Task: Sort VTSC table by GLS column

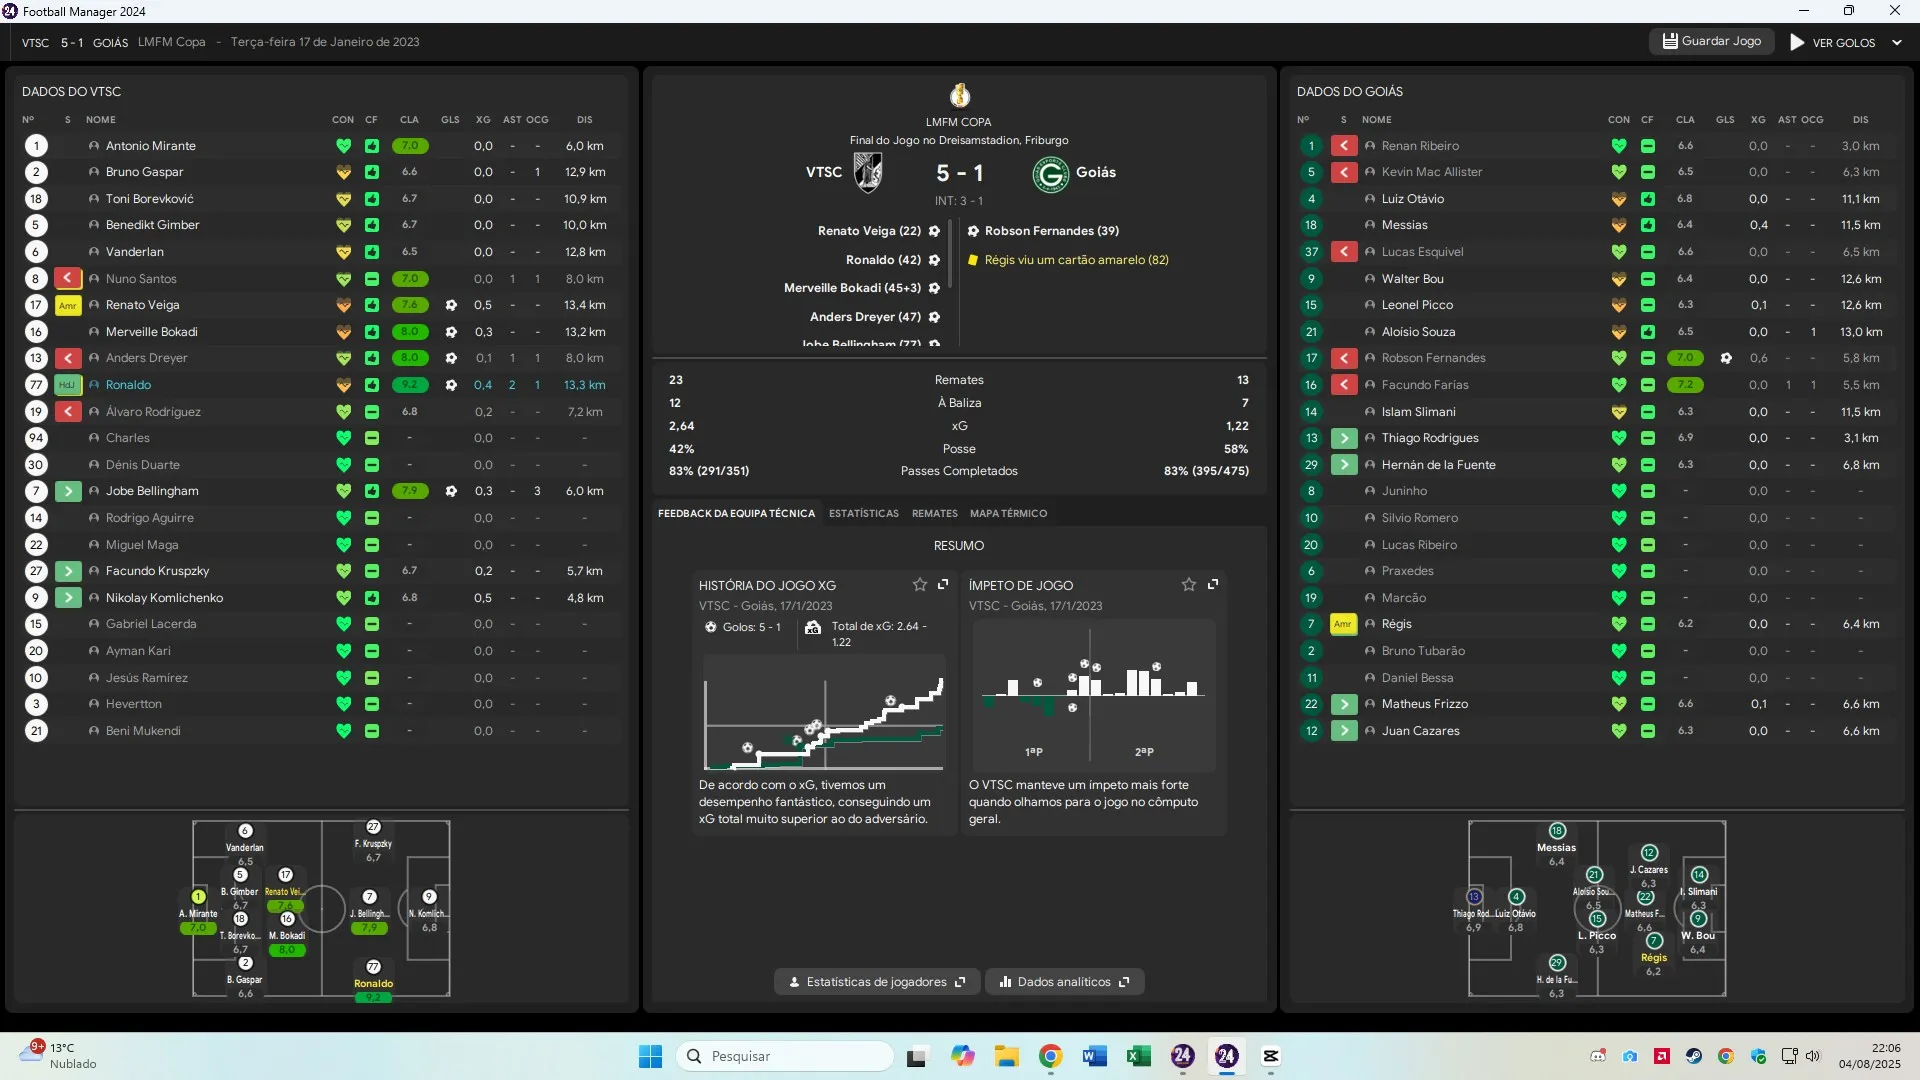Action: tap(450, 120)
